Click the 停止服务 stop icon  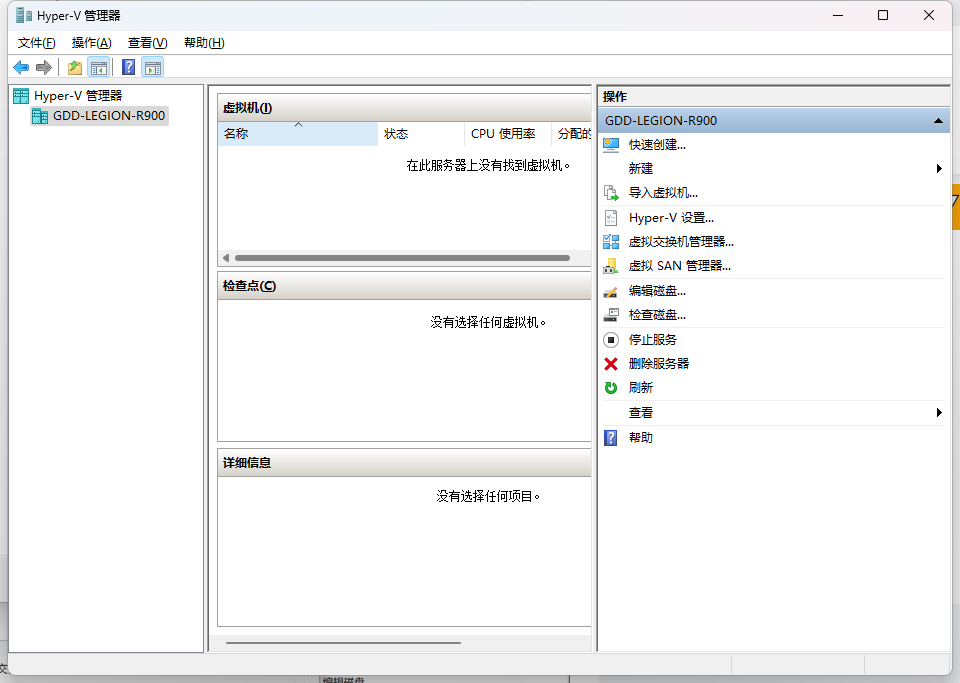tap(611, 340)
